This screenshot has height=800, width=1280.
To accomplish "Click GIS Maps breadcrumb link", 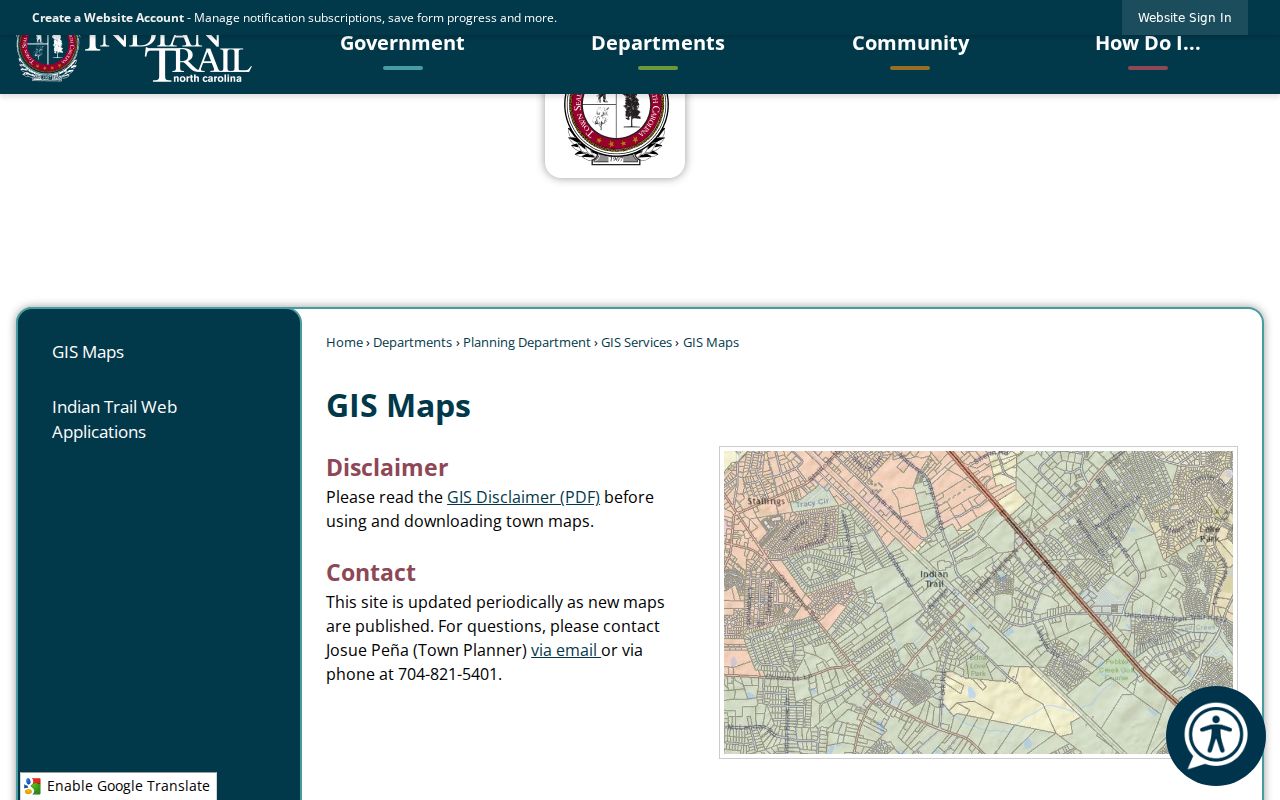I will 711,342.
